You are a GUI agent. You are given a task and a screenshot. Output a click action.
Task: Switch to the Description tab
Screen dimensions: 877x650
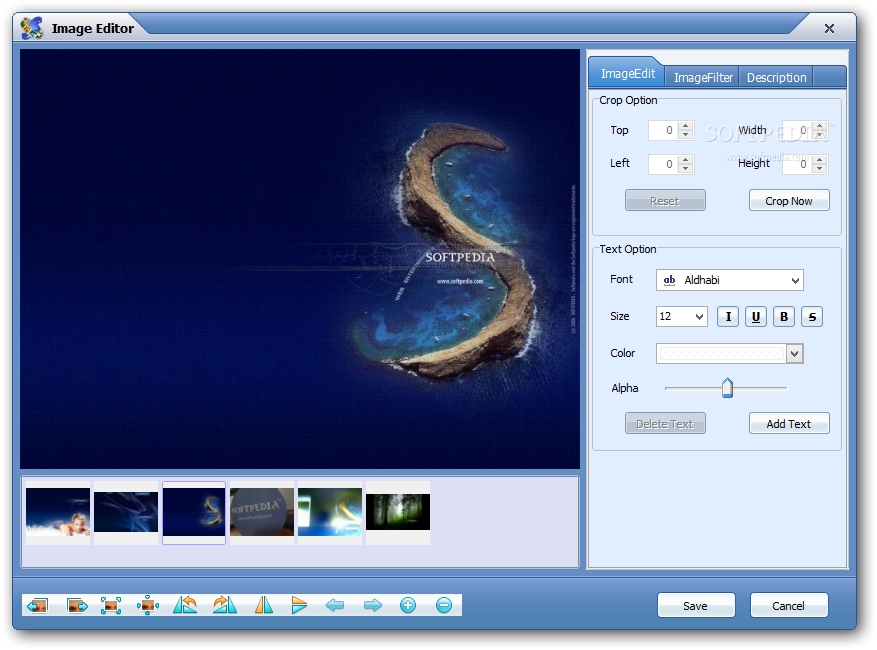click(x=776, y=77)
